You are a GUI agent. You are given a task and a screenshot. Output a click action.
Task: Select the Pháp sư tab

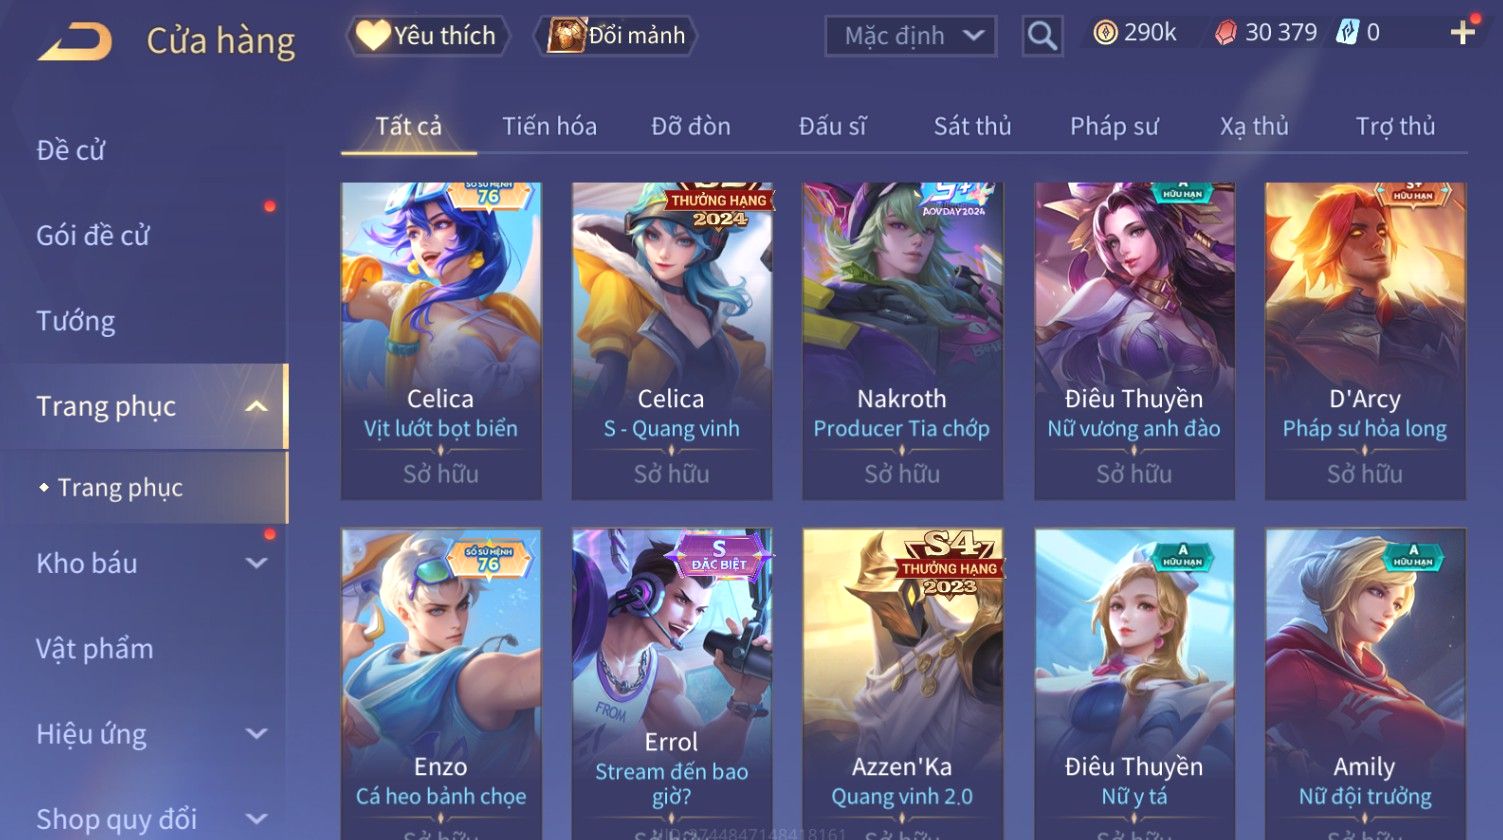click(x=1114, y=126)
